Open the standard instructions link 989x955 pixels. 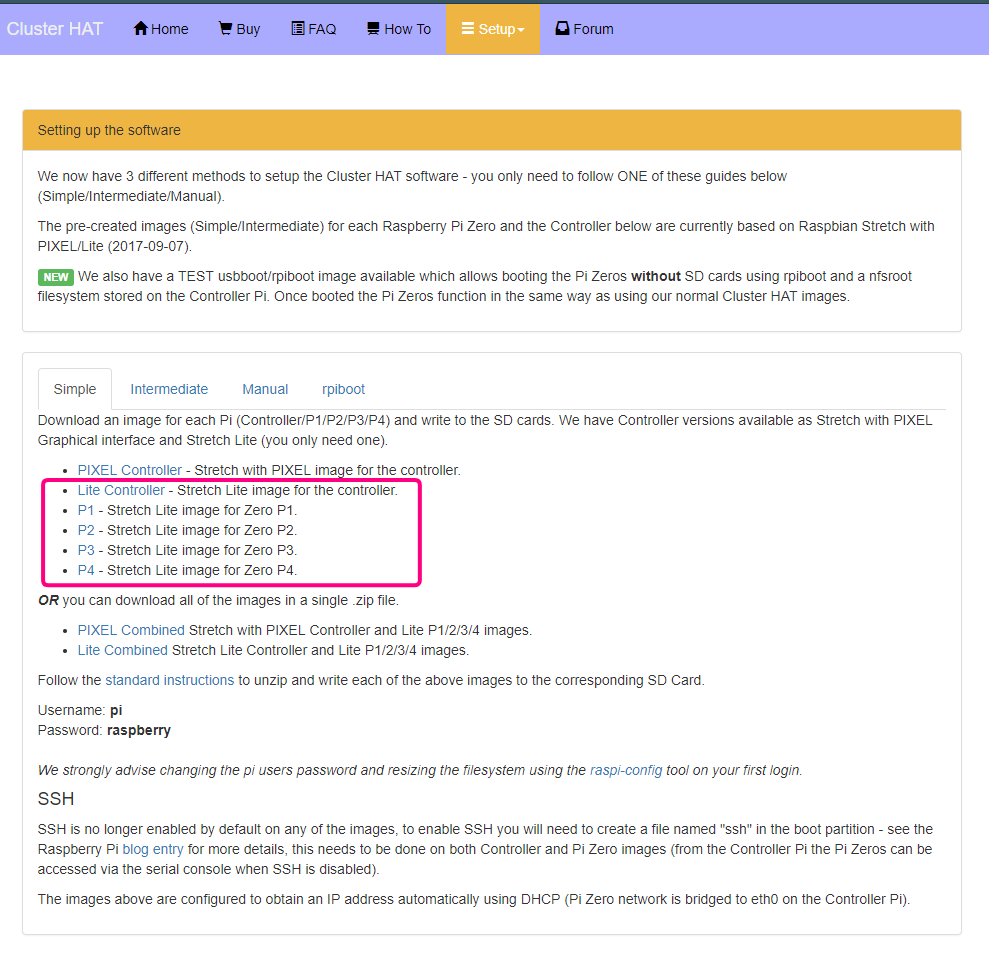tap(170, 681)
